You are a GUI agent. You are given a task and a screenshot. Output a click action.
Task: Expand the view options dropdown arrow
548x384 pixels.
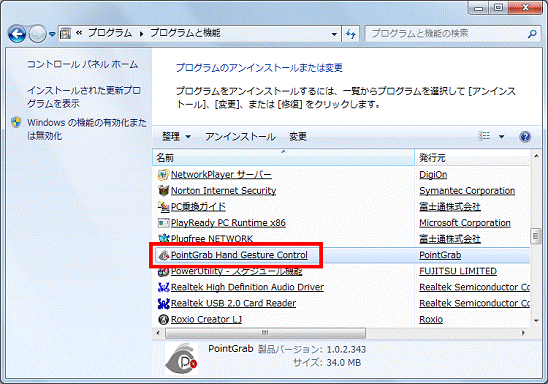point(501,137)
